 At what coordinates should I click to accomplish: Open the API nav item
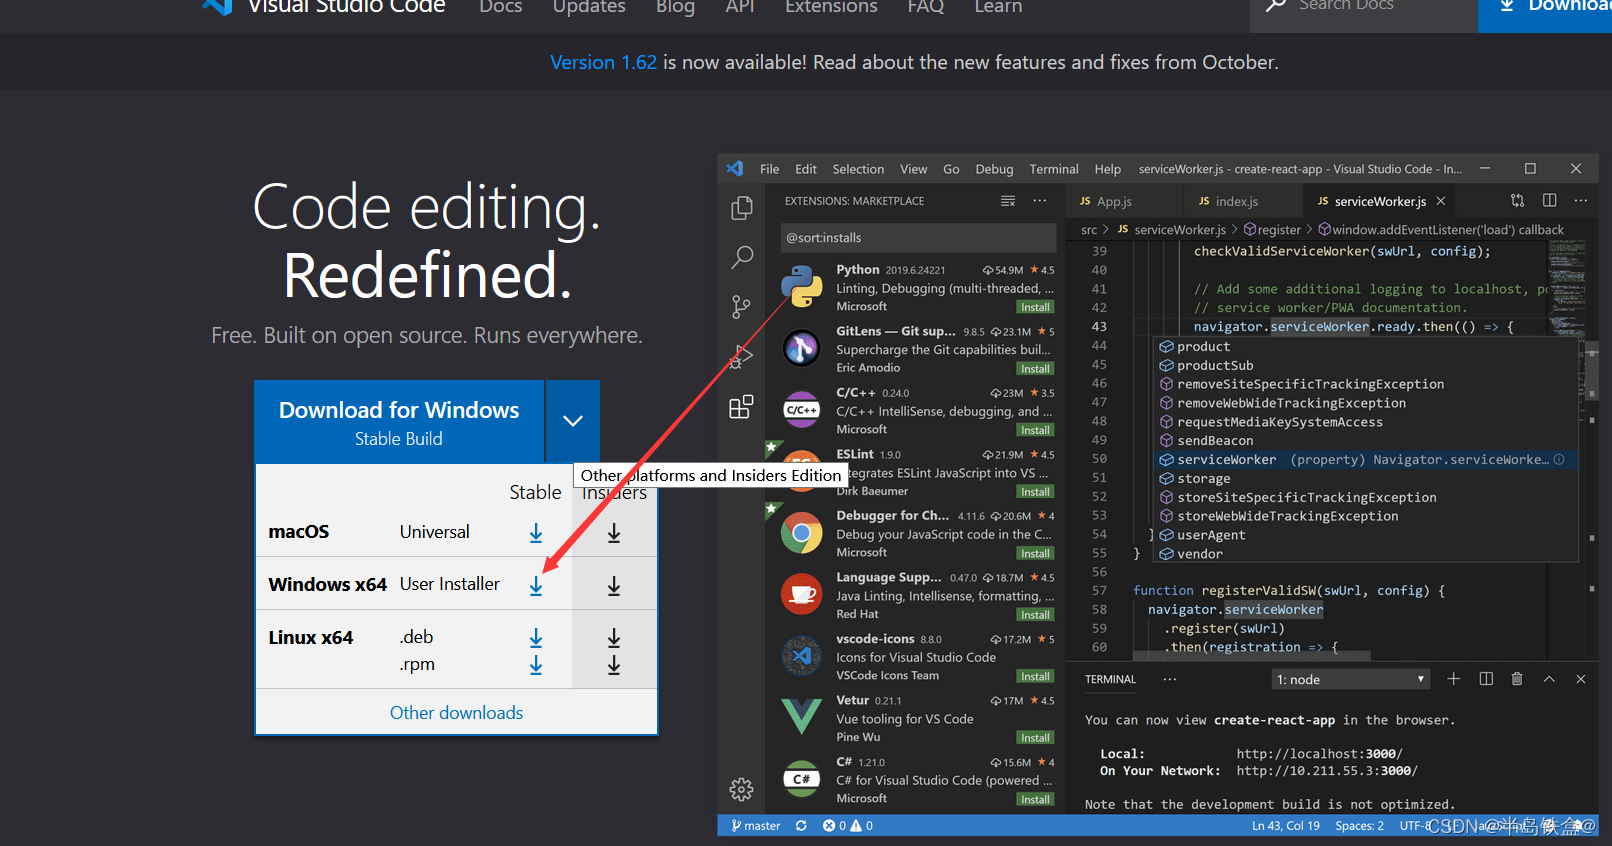click(740, 7)
